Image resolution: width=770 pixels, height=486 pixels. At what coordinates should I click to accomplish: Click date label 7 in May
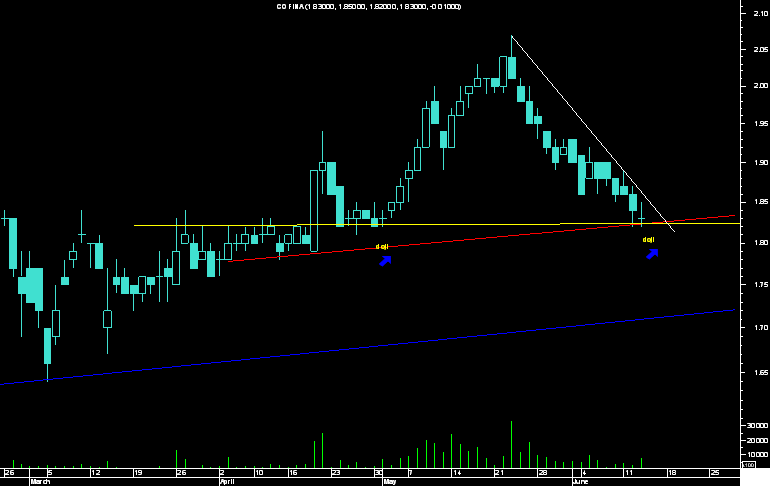[x=412, y=473]
